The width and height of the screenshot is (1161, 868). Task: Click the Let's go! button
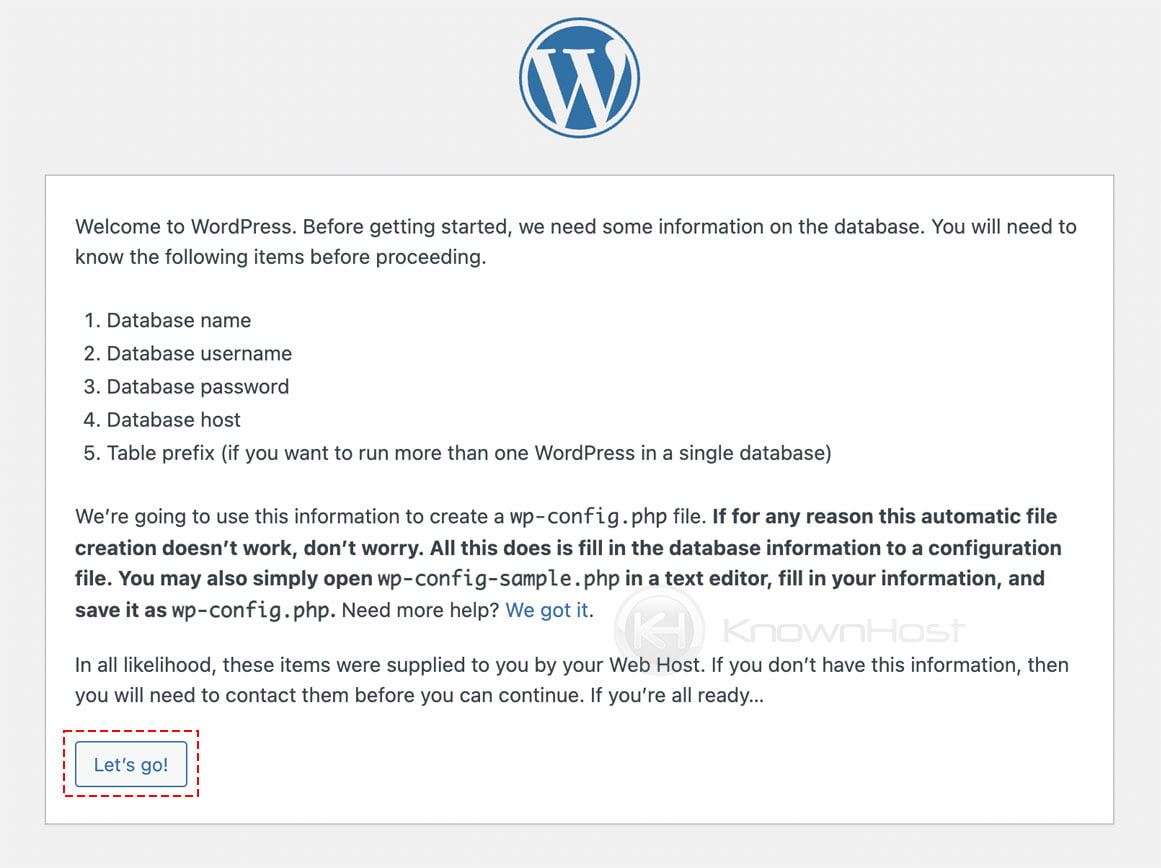click(130, 764)
